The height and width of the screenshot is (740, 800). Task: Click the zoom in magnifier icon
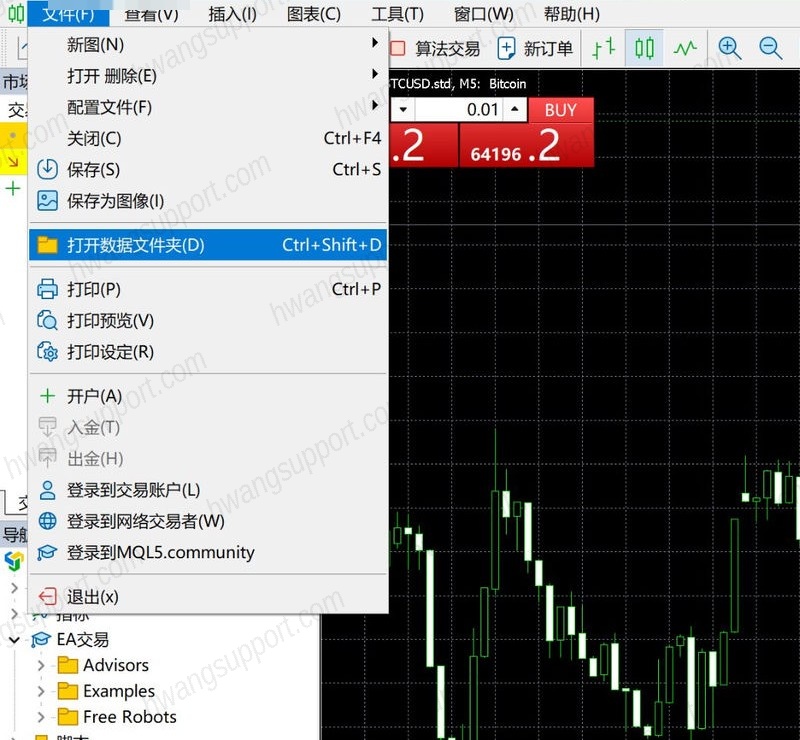coord(729,48)
